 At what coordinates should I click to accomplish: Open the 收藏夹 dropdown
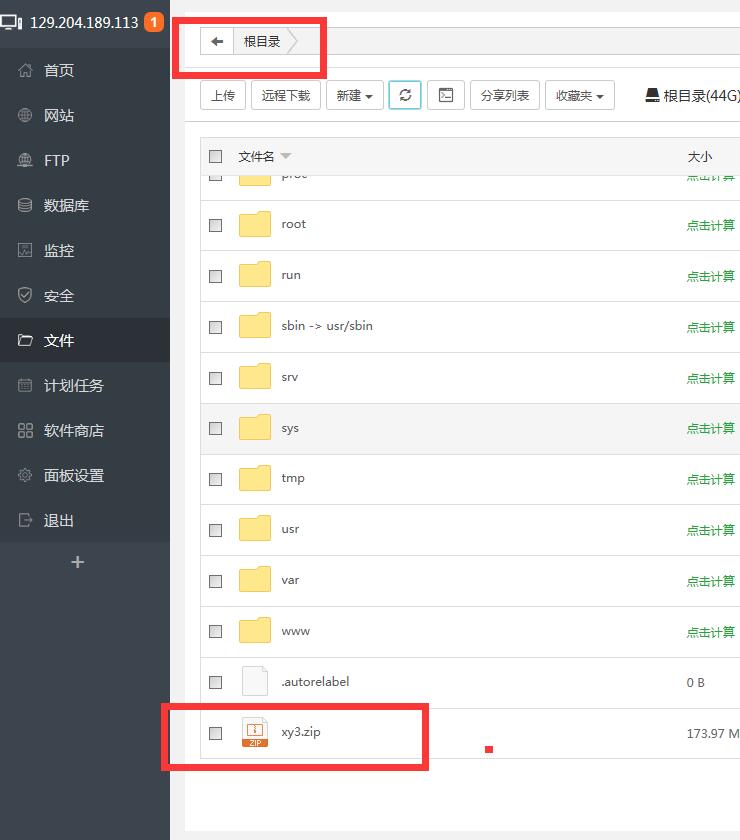(x=579, y=96)
